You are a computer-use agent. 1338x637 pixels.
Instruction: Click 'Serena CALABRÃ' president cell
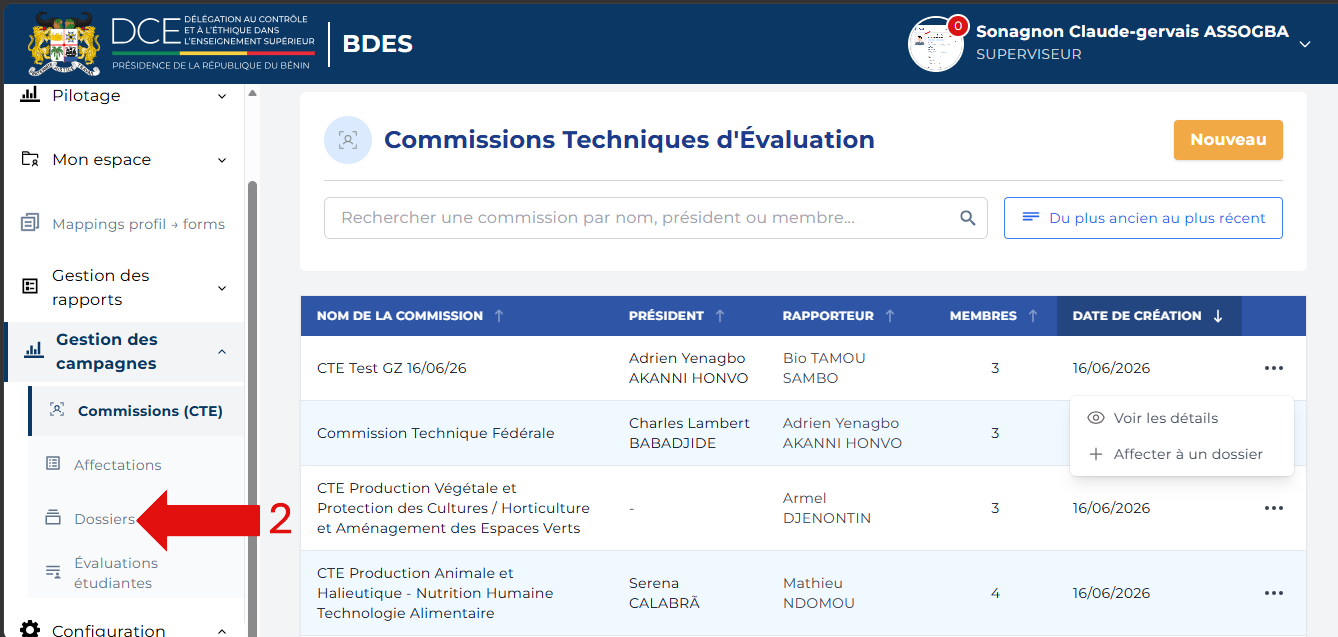click(x=664, y=593)
